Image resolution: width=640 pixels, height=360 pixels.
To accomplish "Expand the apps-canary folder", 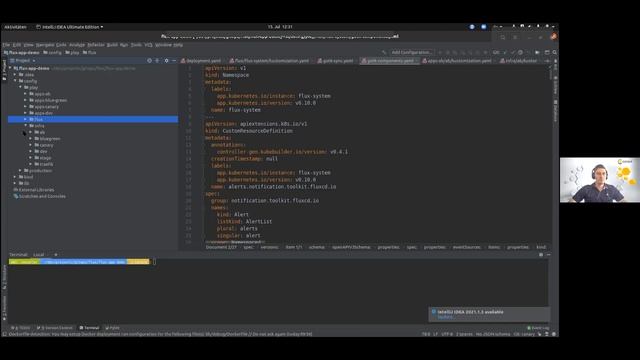I will click(x=25, y=107).
